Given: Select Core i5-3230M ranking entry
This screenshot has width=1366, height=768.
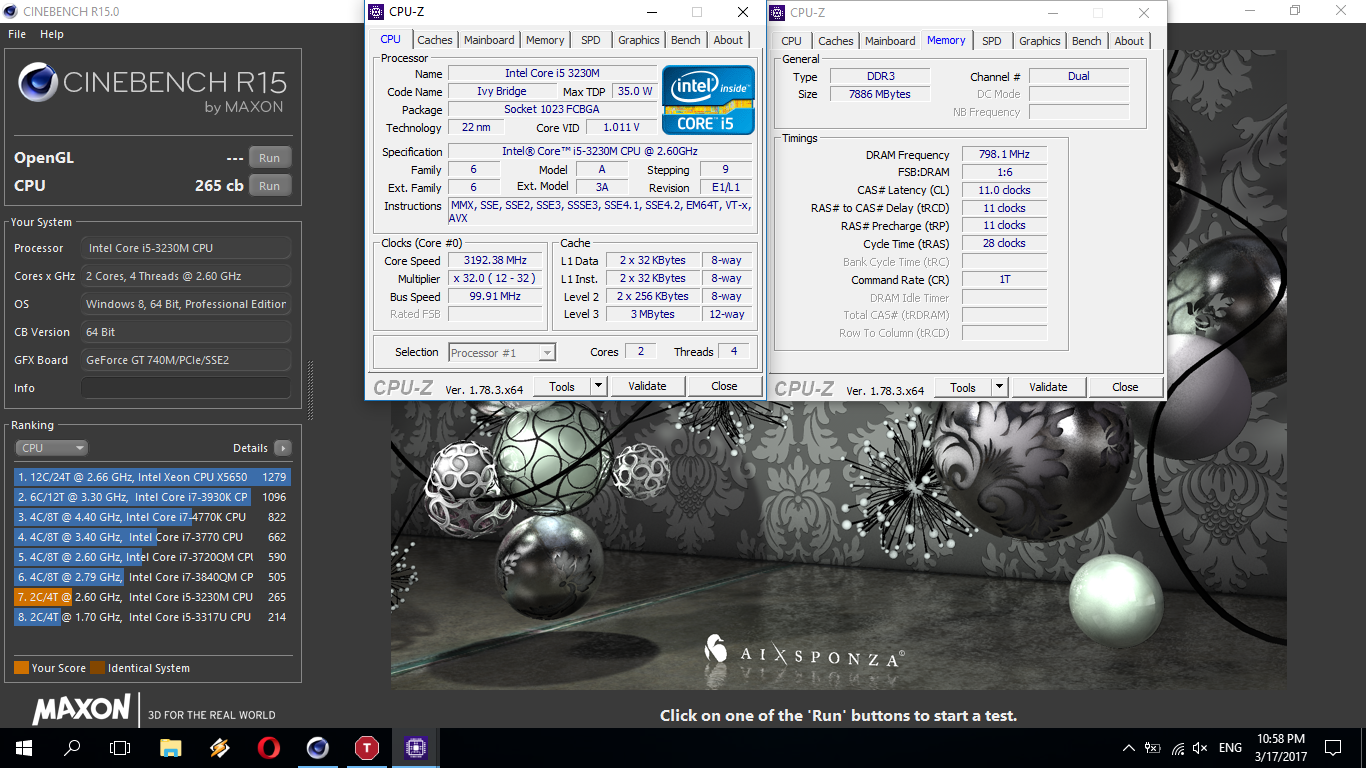Looking at the screenshot, I should click(x=152, y=597).
